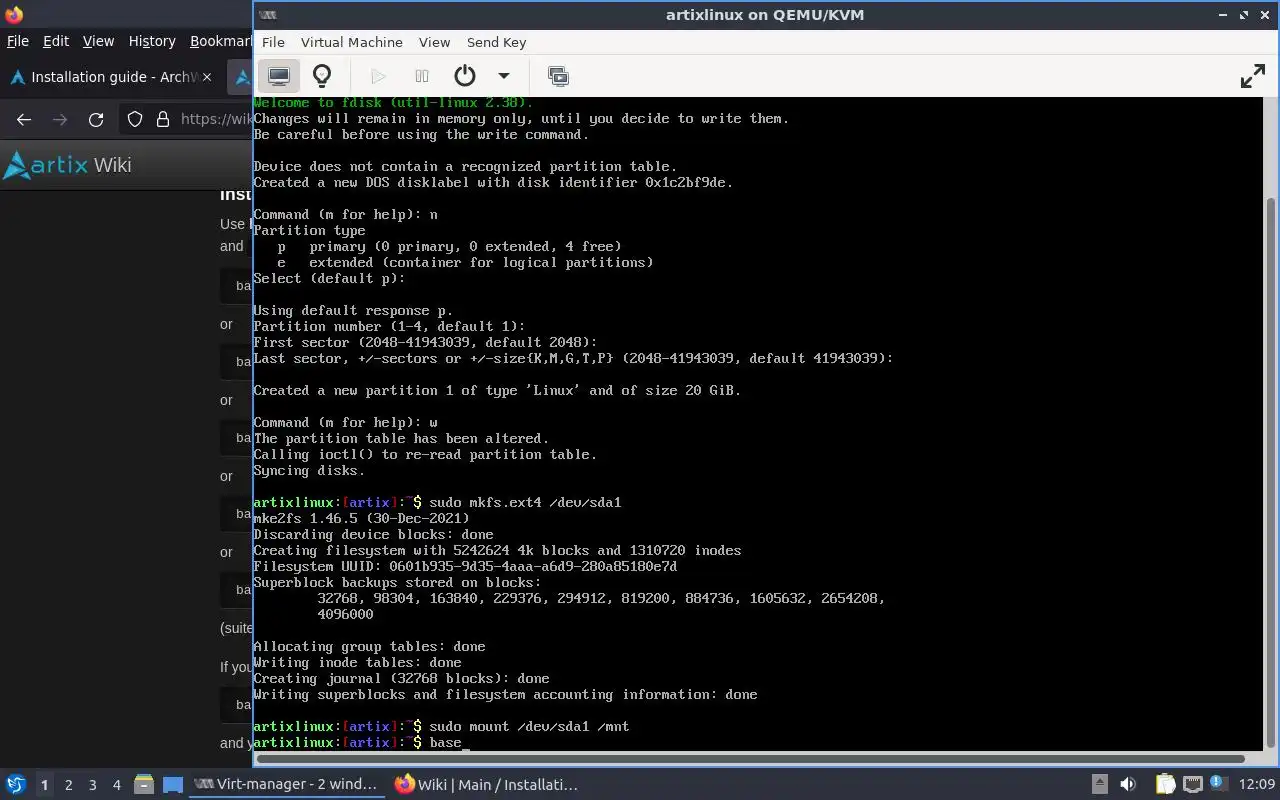The height and width of the screenshot is (800, 1280).
Task: Open the Send Key menu
Action: pyautogui.click(x=496, y=42)
